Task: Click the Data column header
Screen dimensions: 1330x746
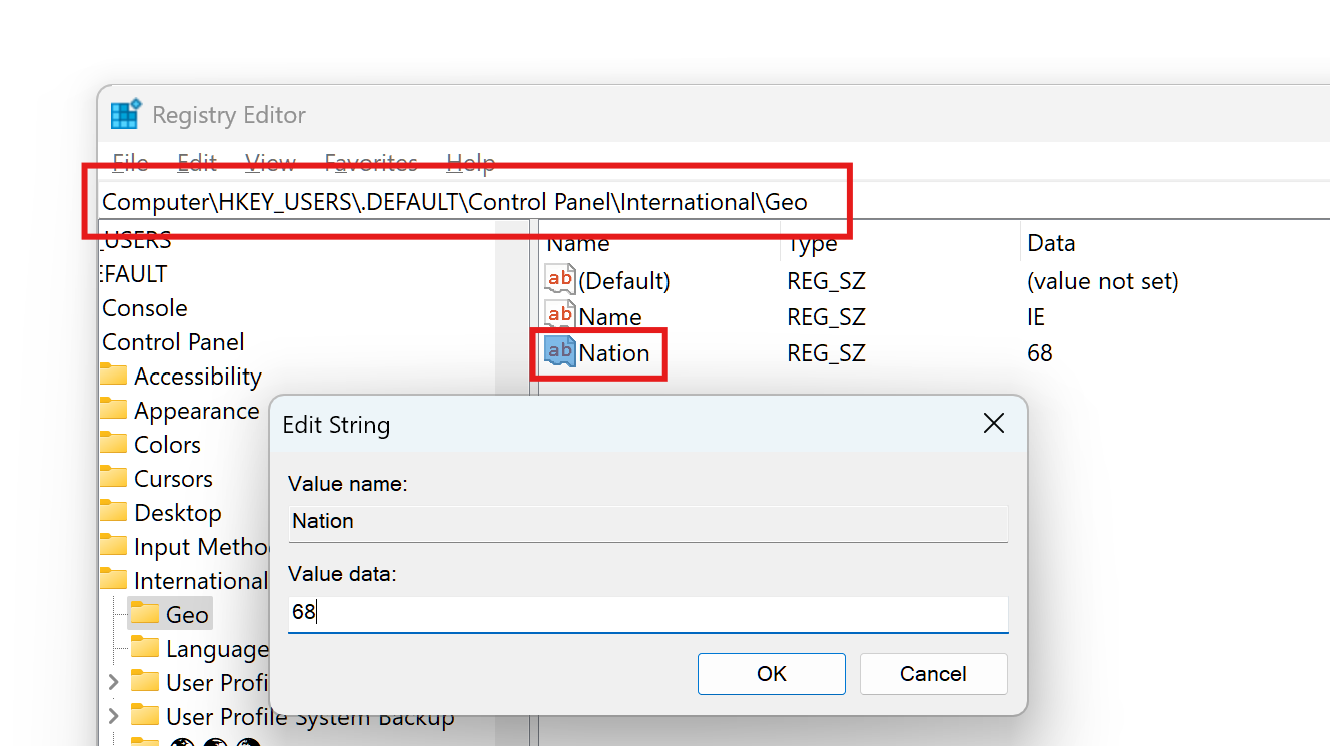Action: tap(1051, 243)
